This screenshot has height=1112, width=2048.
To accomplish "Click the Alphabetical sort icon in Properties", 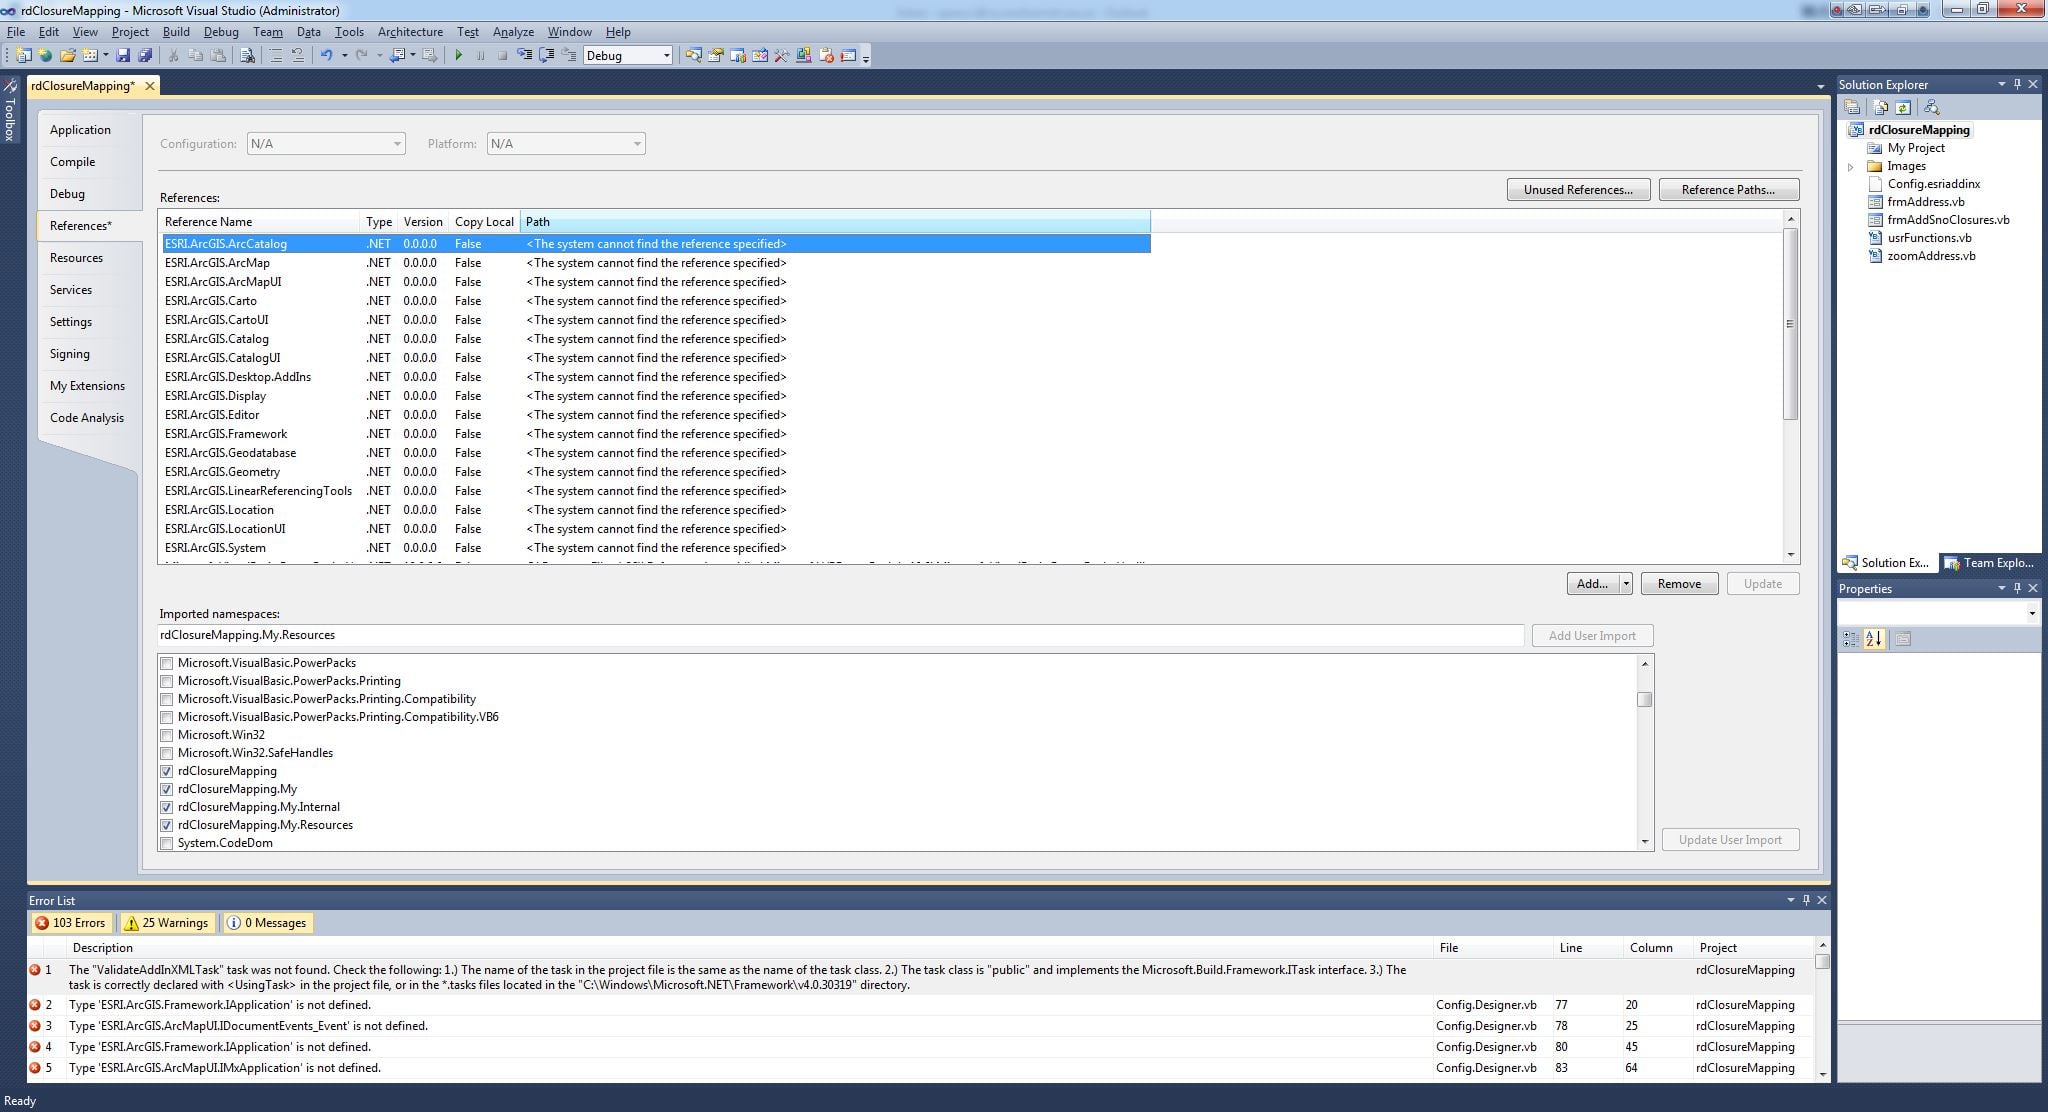I will tap(1874, 638).
